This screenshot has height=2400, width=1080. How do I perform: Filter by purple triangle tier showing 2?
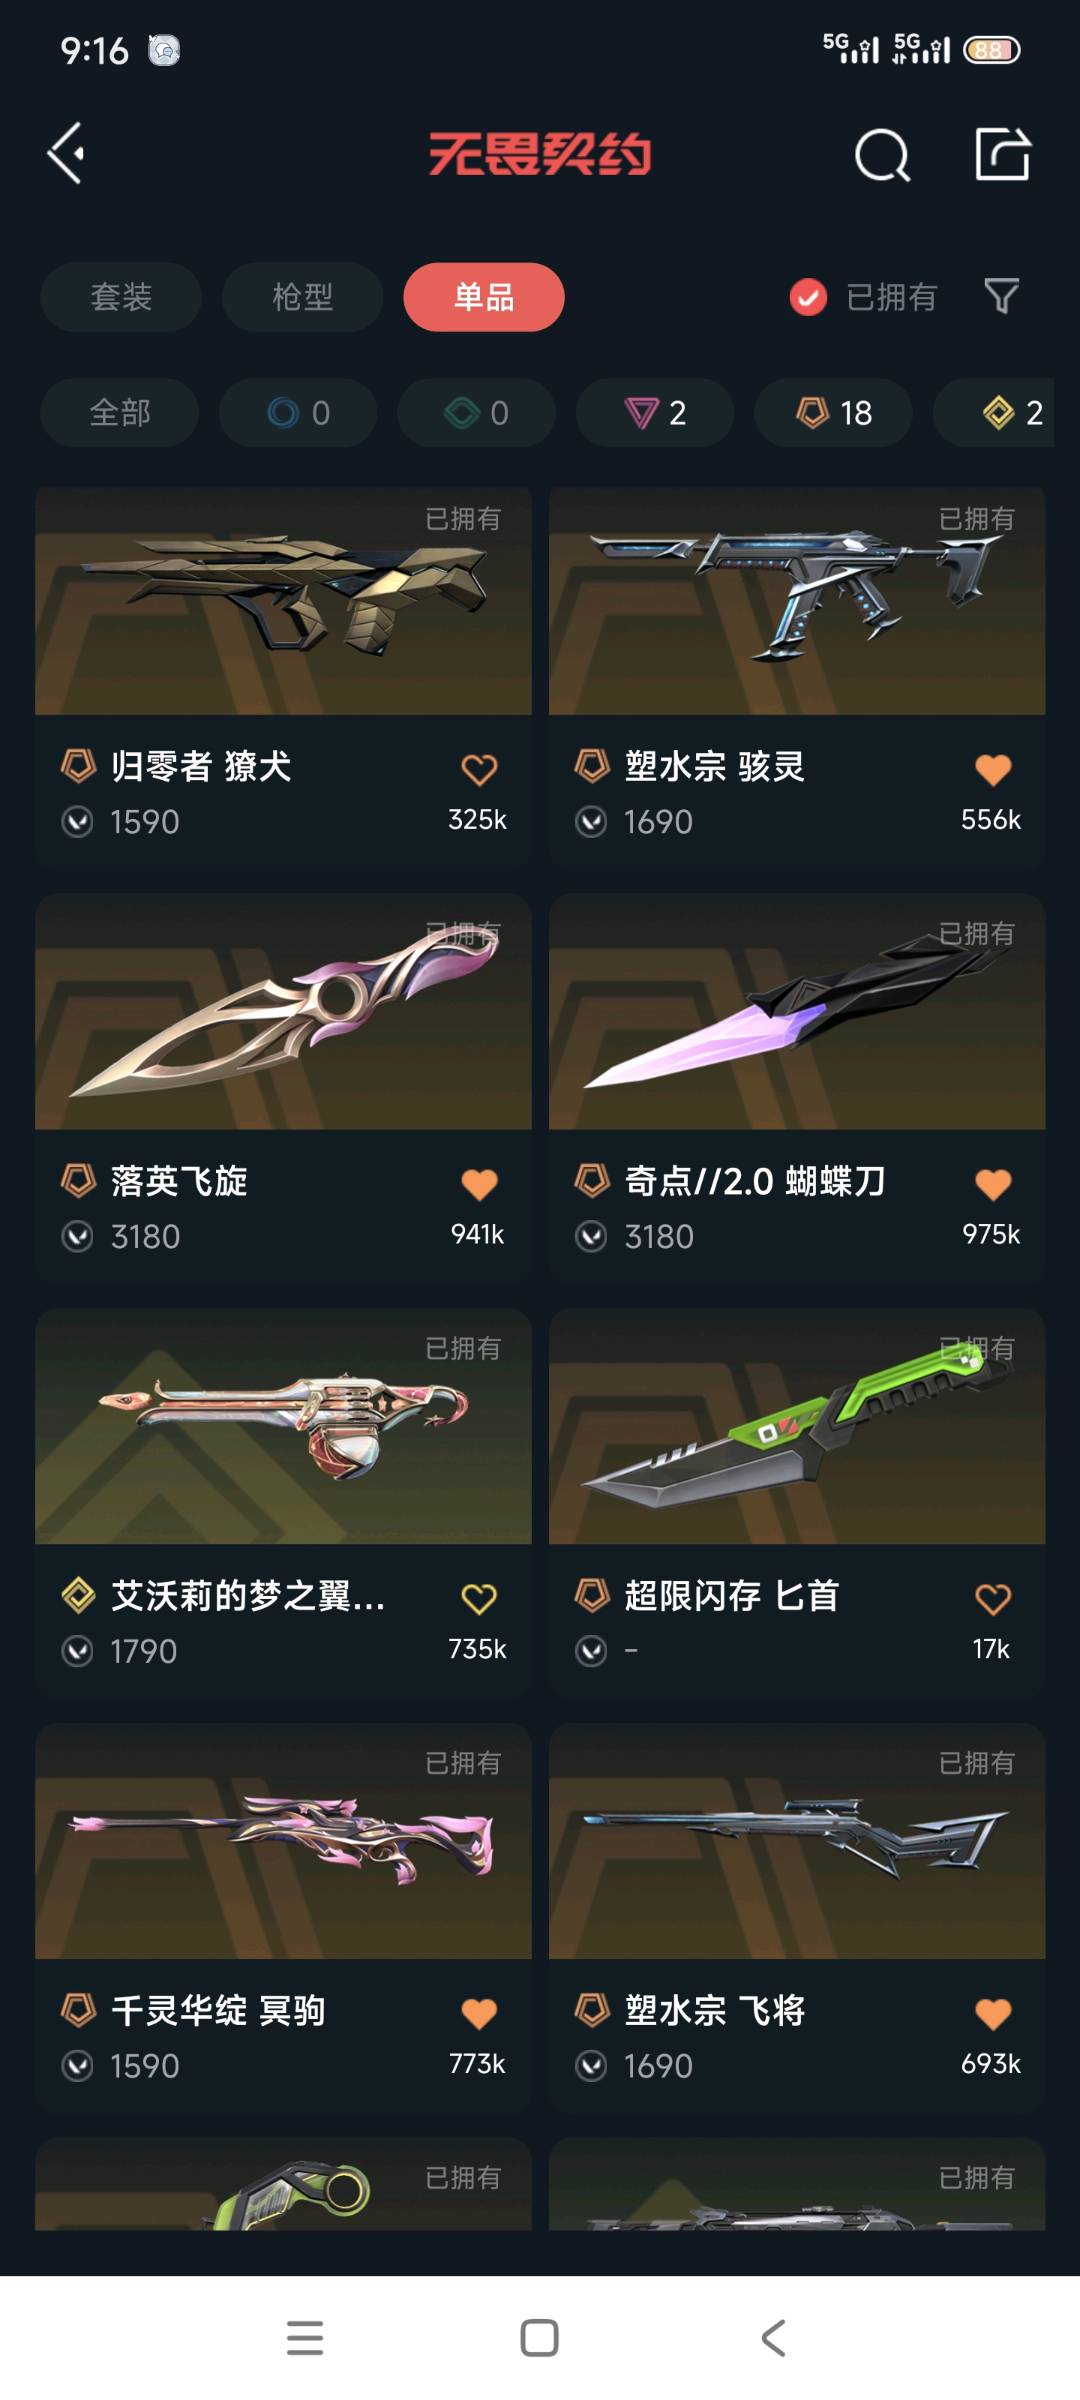655,412
